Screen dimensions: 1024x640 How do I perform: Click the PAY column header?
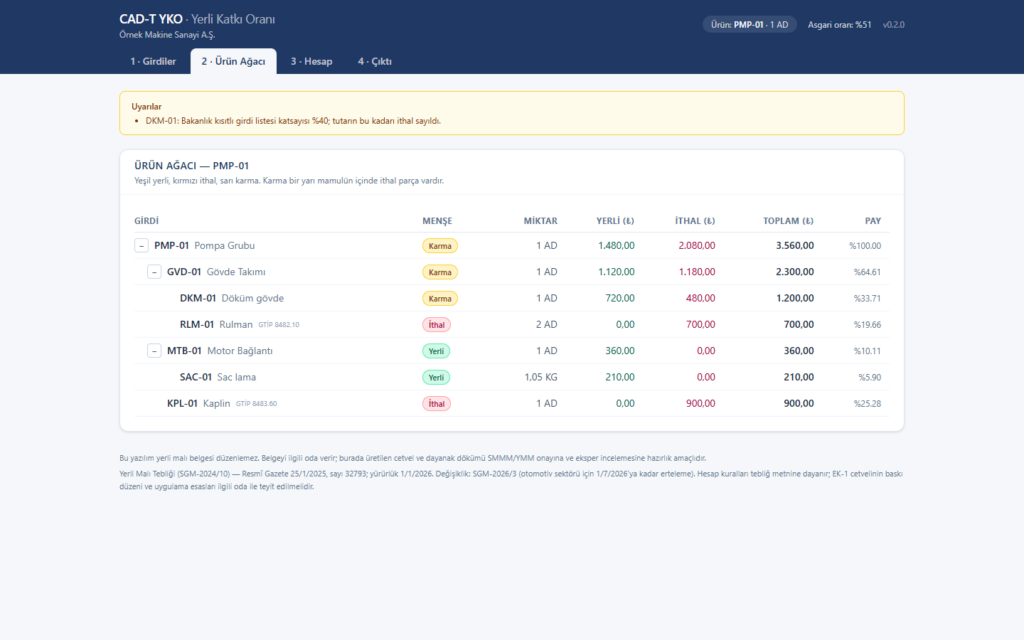[x=873, y=221]
